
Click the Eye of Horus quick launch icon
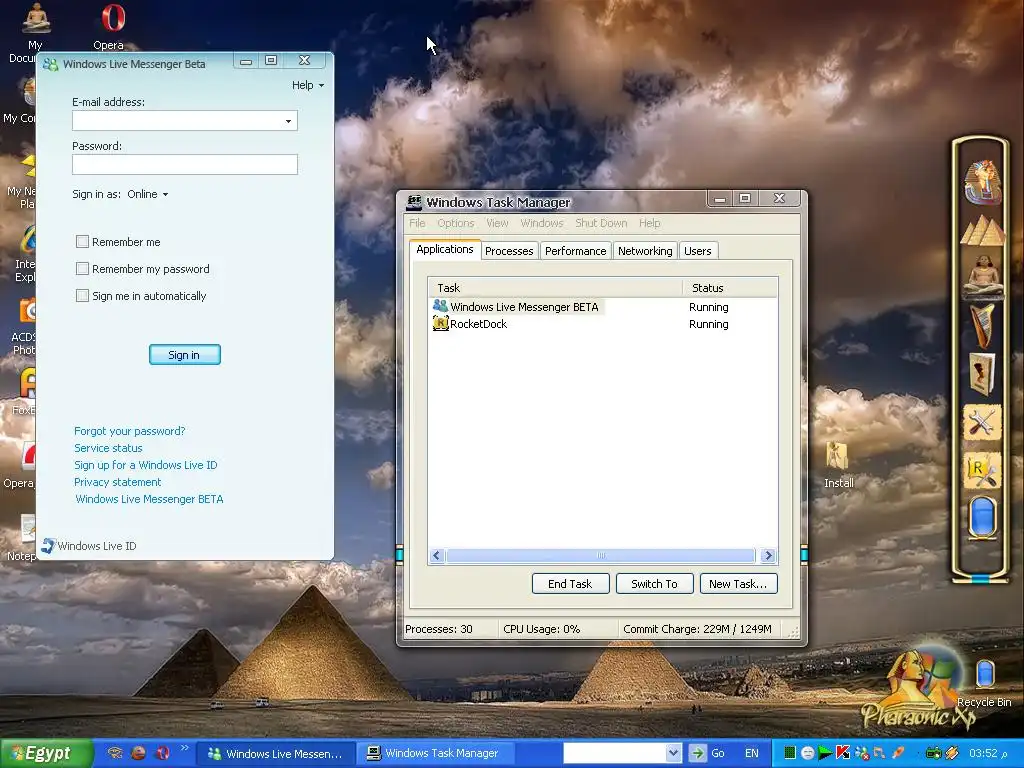(x=115, y=753)
